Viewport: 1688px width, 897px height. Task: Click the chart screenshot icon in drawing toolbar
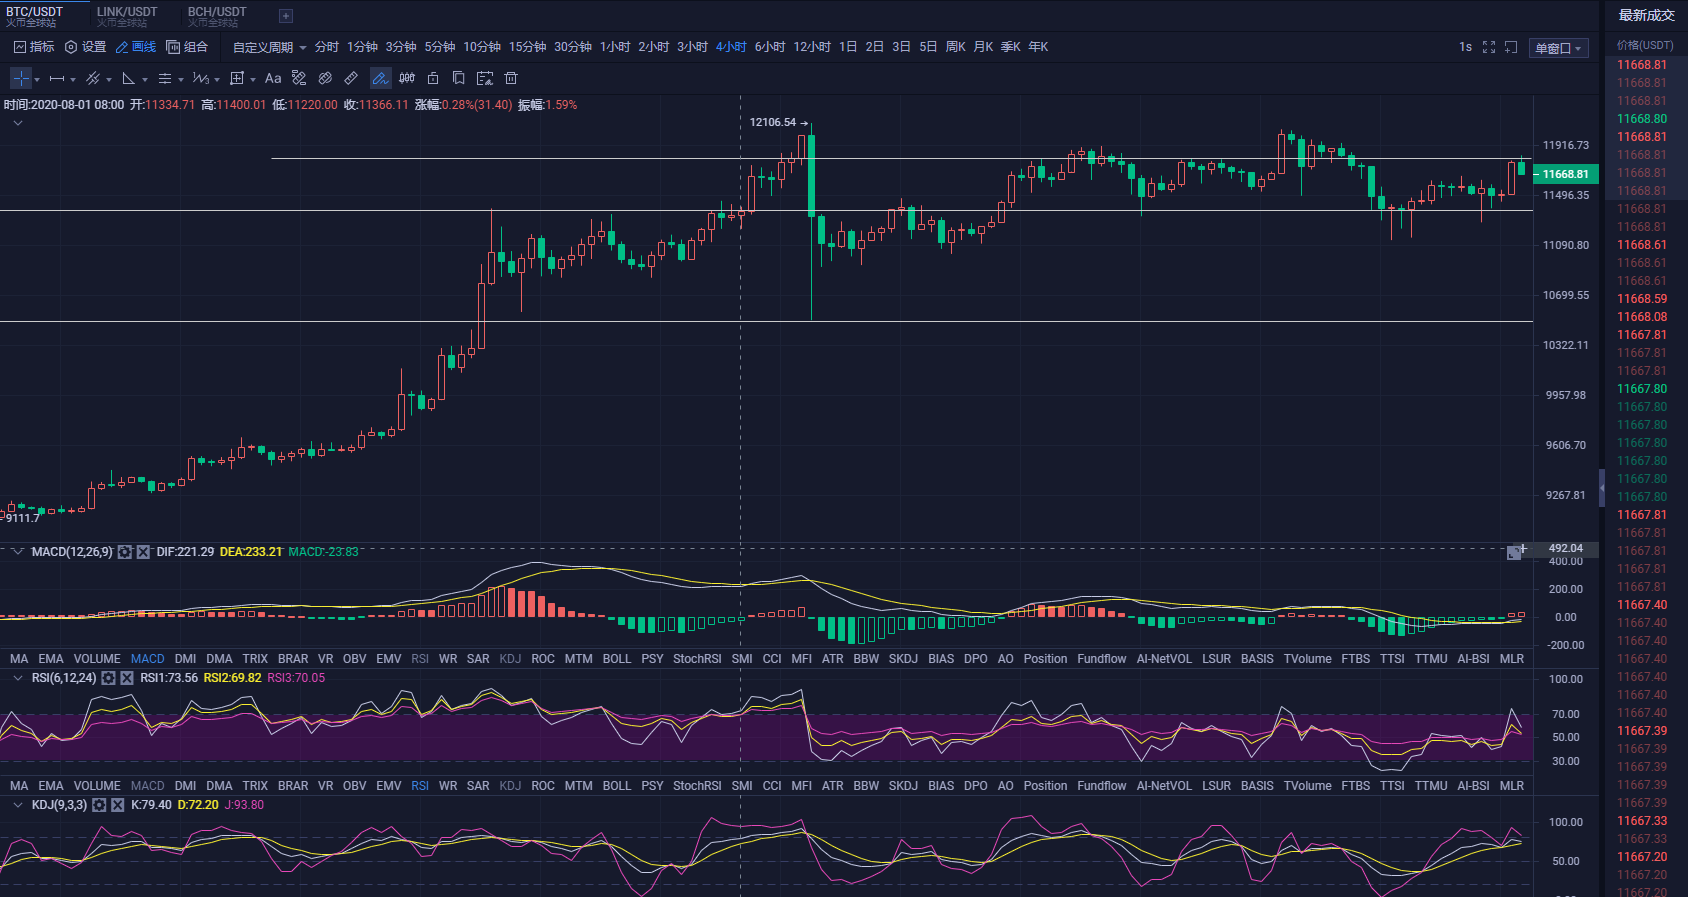[x=485, y=78]
